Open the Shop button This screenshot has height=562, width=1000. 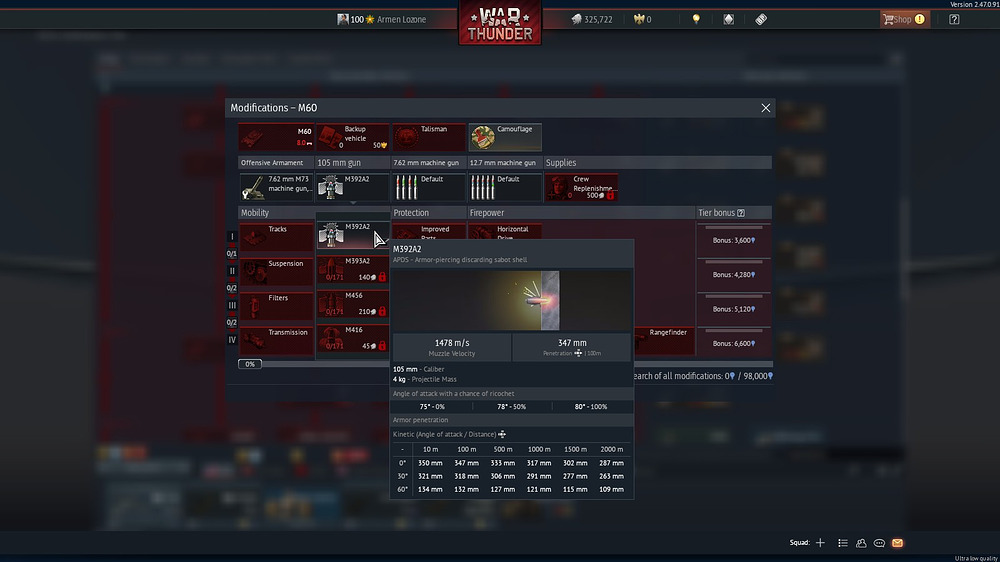904,19
